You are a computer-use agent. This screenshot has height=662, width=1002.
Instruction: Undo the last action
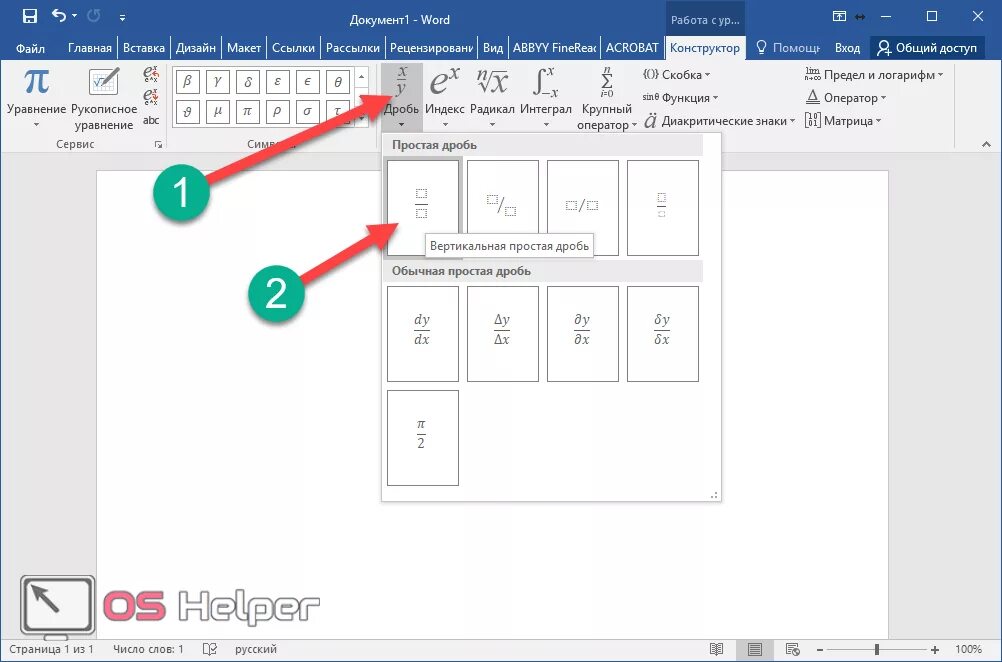click(59, 16)
